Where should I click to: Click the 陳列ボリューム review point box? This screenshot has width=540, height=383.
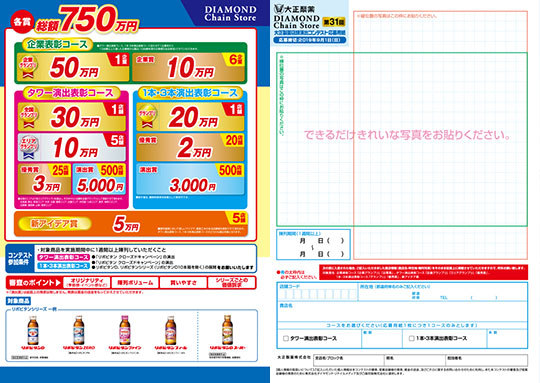click(x=135, y=282)
